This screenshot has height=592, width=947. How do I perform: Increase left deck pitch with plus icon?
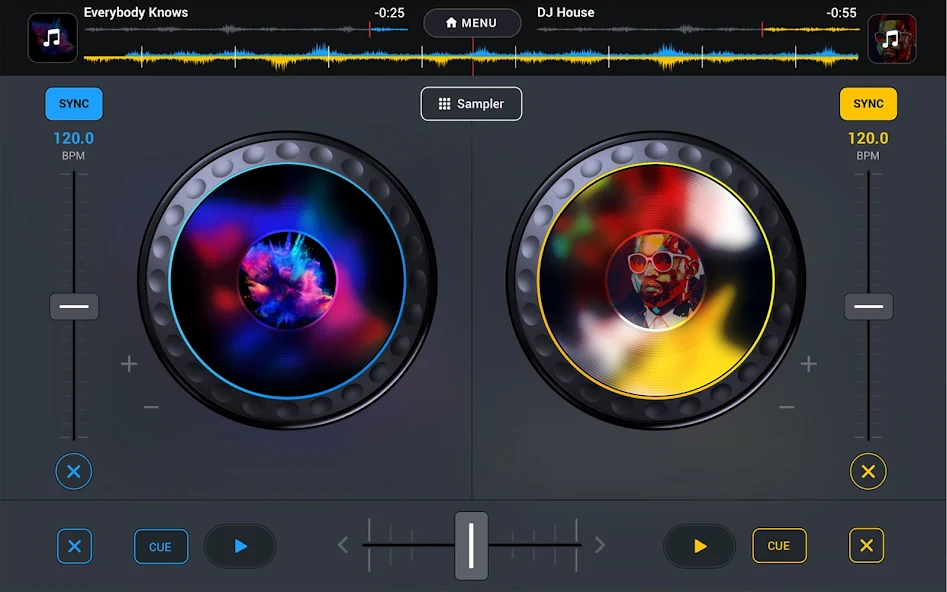(129, 364)
